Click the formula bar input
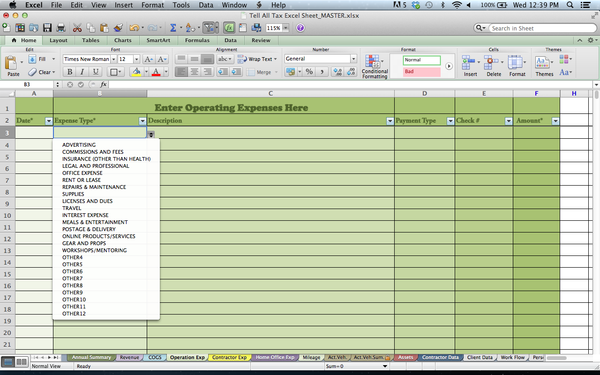The image size is (600, 375). click(x=350, y=85)
